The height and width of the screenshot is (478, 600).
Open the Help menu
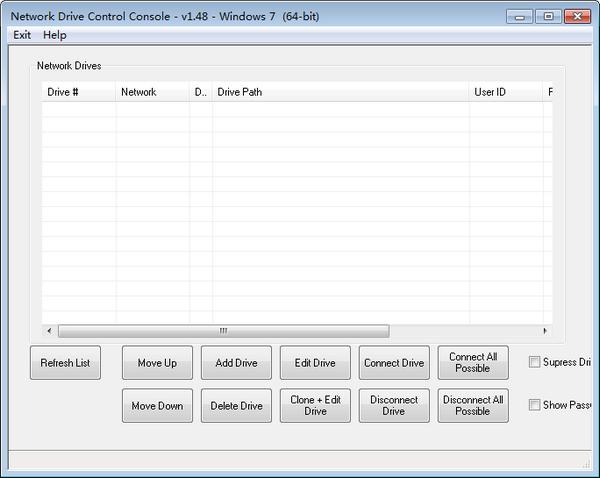pyautogui.click(x=55, y=35)
